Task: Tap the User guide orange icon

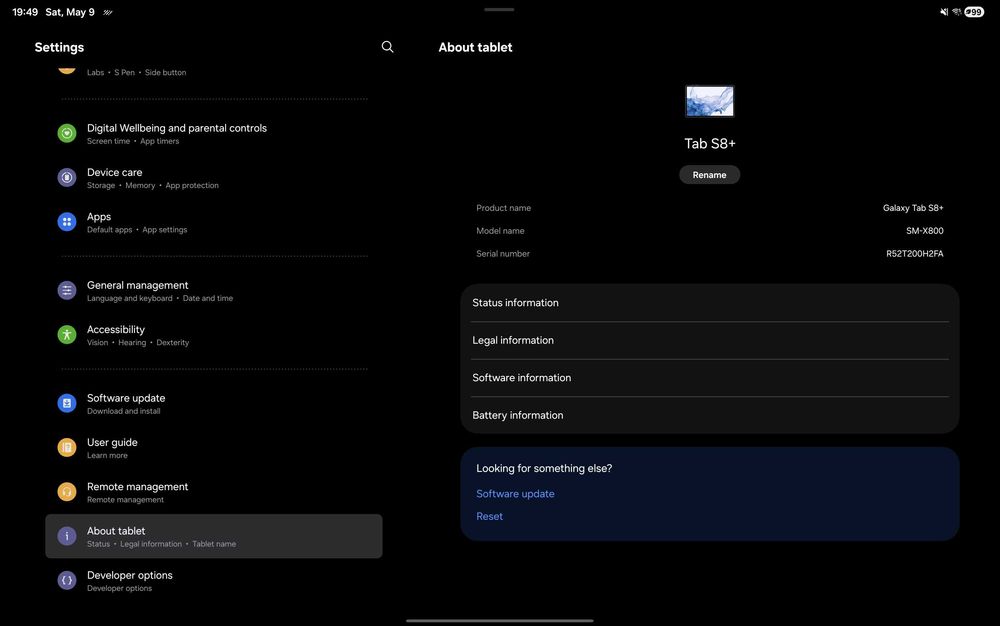Action: point(67,448)
